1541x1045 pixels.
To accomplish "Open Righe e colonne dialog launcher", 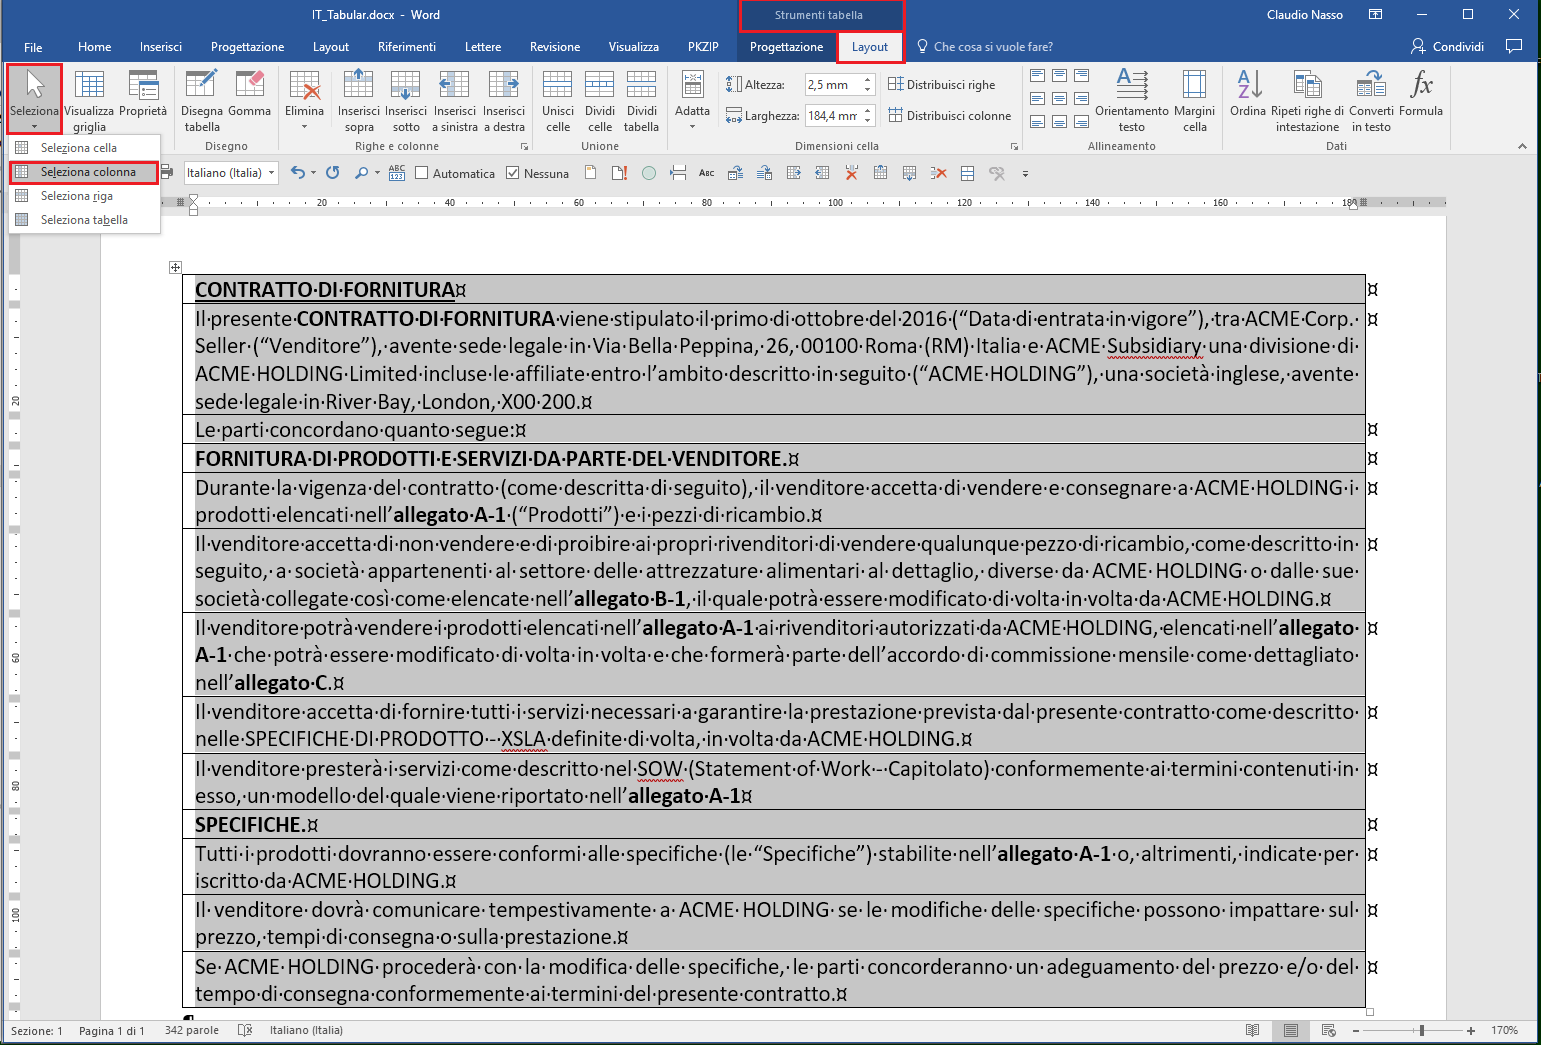I will [524, 147].
